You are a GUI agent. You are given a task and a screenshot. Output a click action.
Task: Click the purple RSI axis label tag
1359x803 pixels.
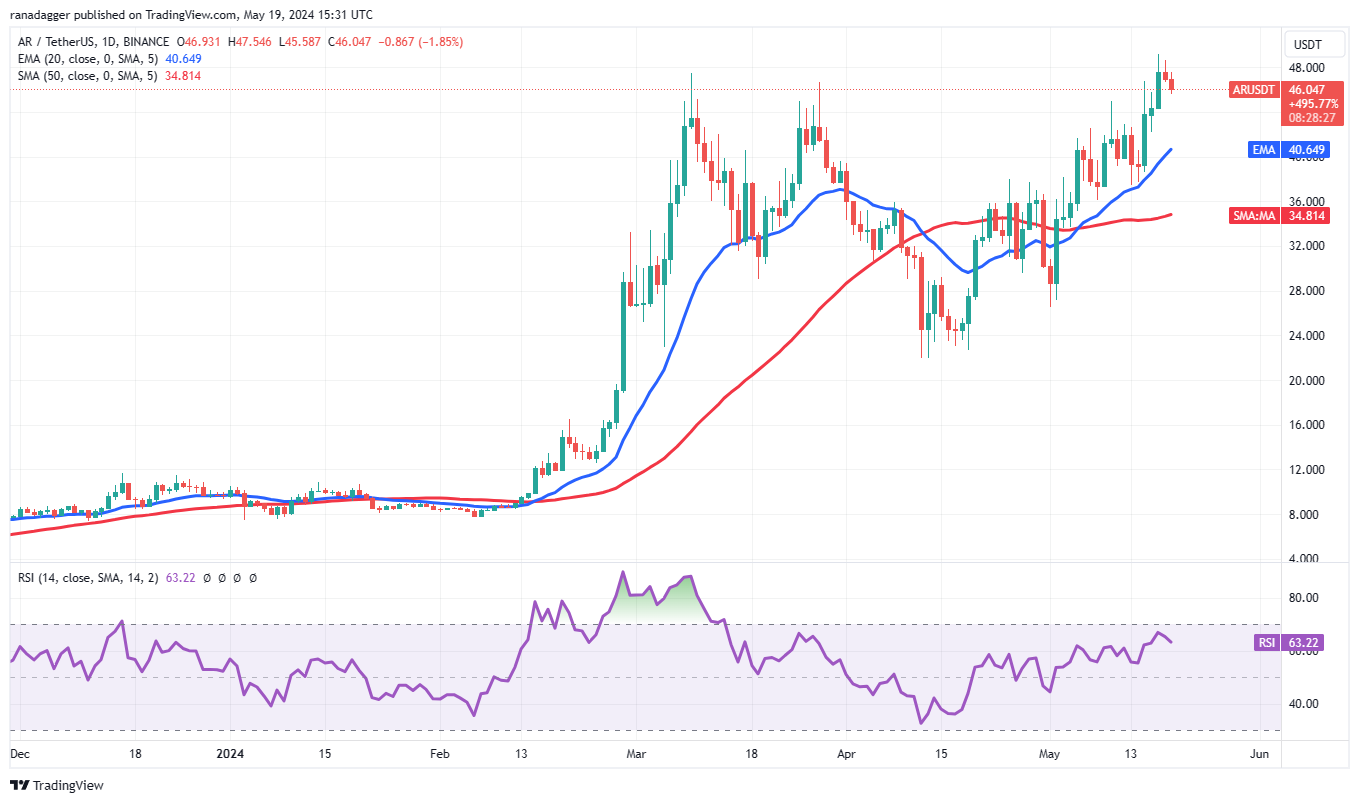(1268, 643)
